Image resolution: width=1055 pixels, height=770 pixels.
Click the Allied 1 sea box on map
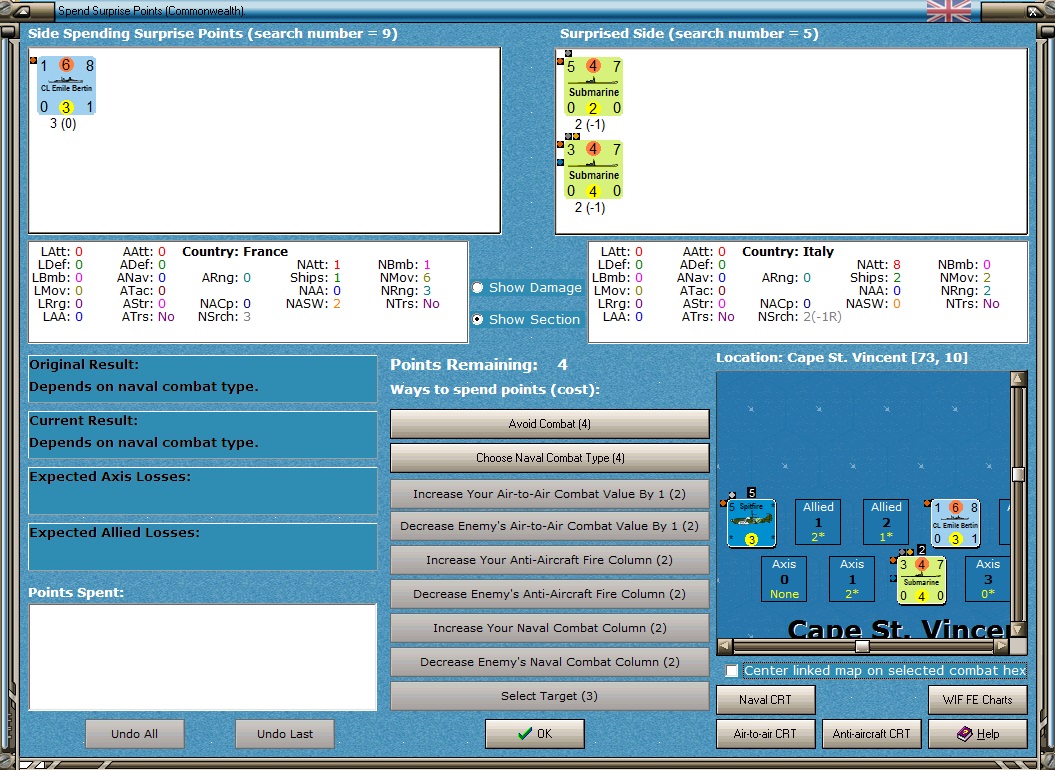818,522
